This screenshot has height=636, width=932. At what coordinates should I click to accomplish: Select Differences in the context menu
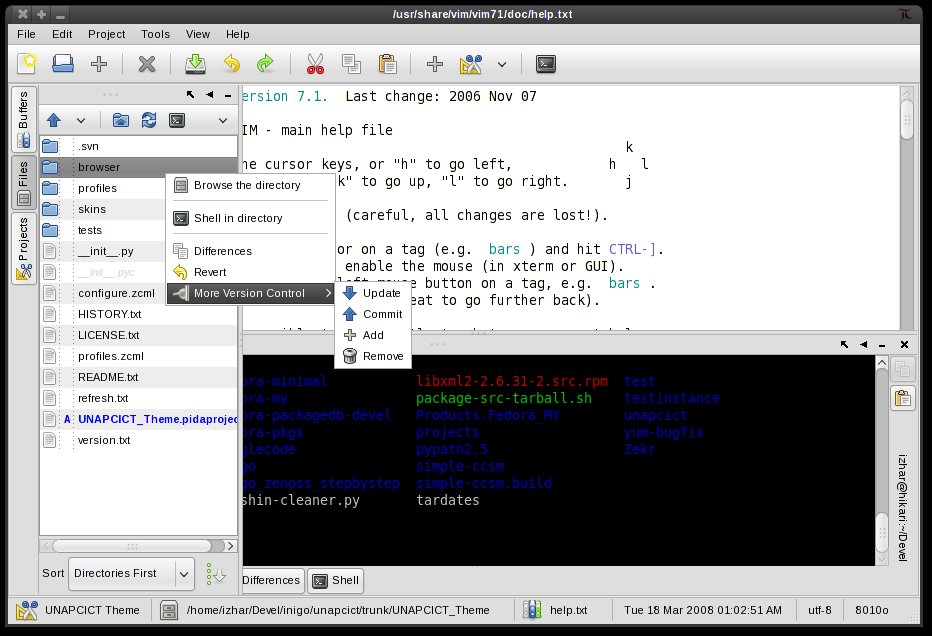tap(250, 251)
